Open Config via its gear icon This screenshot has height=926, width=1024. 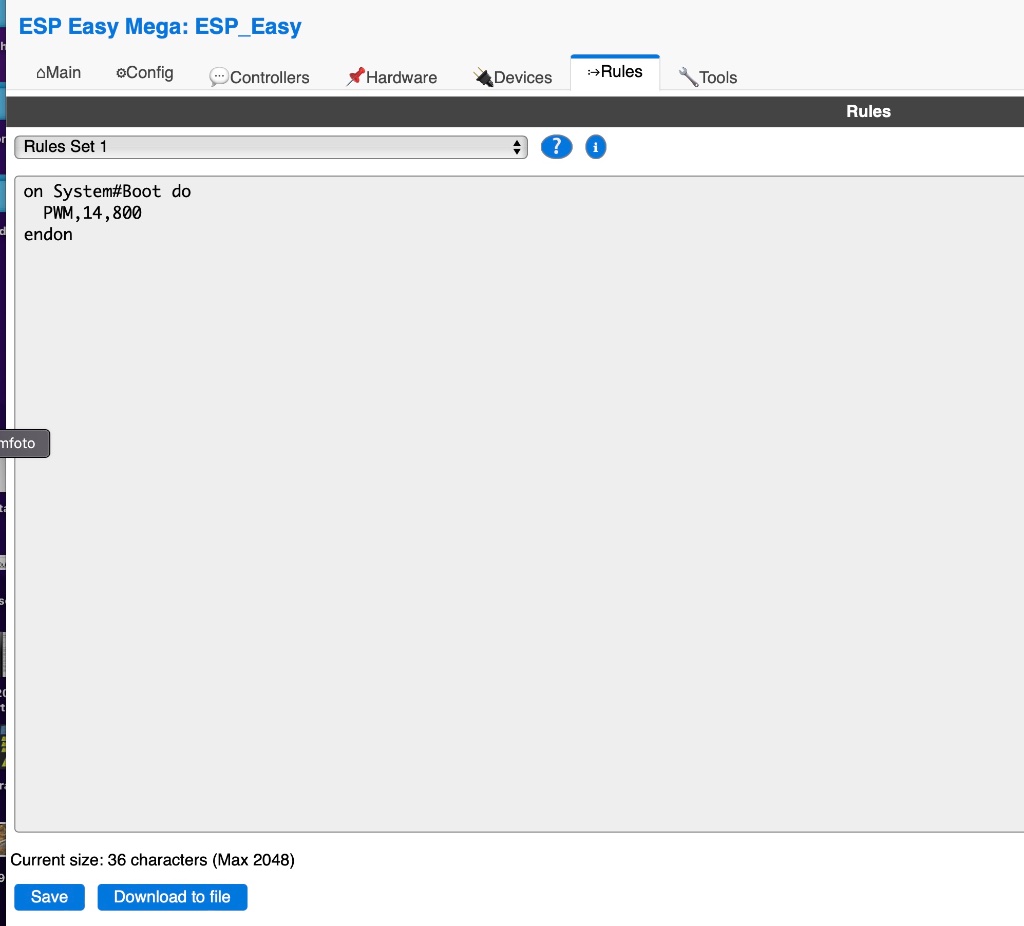point(121,73)
